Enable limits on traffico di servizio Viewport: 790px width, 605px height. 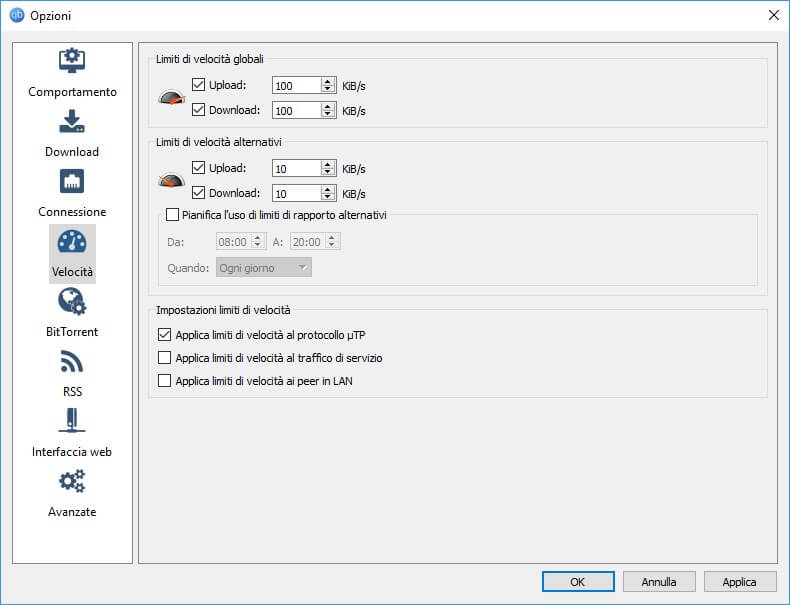(x=164, y=358)
